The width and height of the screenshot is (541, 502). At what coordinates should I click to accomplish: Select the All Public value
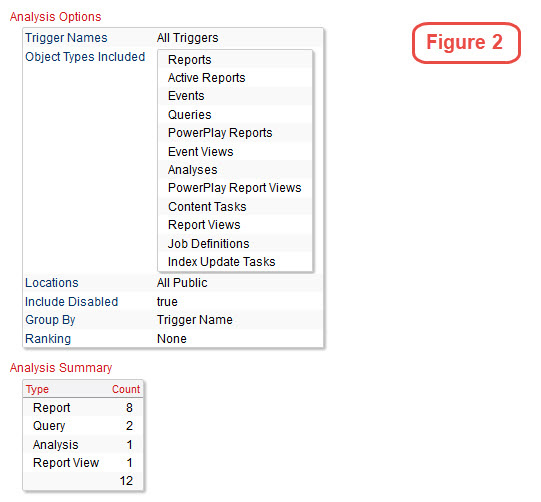coord(182,283)
